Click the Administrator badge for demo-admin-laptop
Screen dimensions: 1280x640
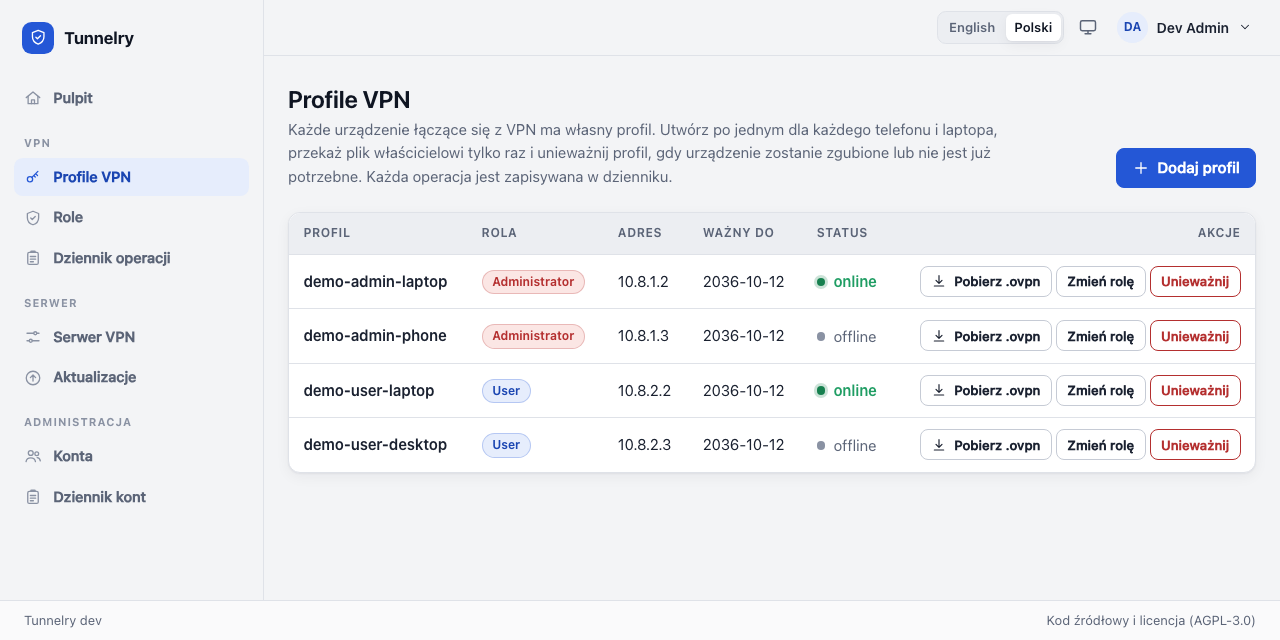[533, 281]
